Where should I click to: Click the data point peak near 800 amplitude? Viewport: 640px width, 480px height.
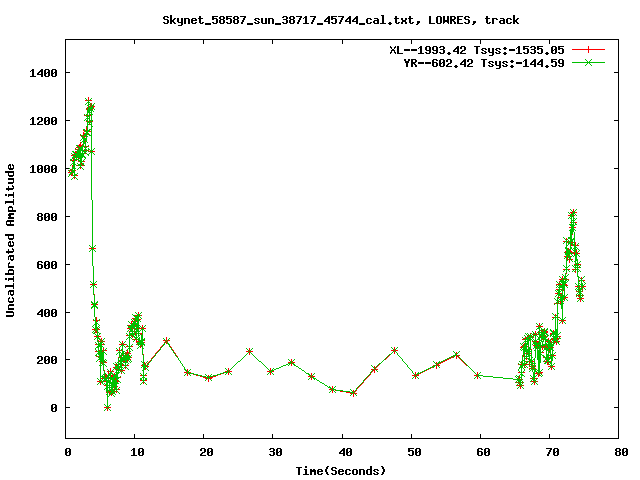[573, 213]
